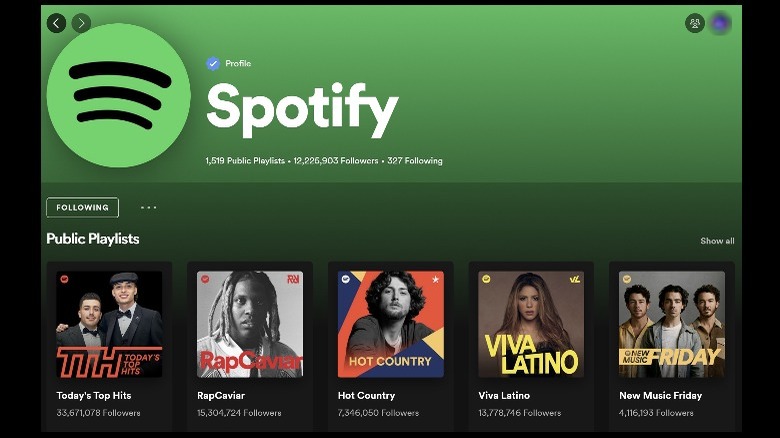This screenshot has width=780, height=438.
Task: Click the 13,778,746 Followers text
Action: point(519,413)
